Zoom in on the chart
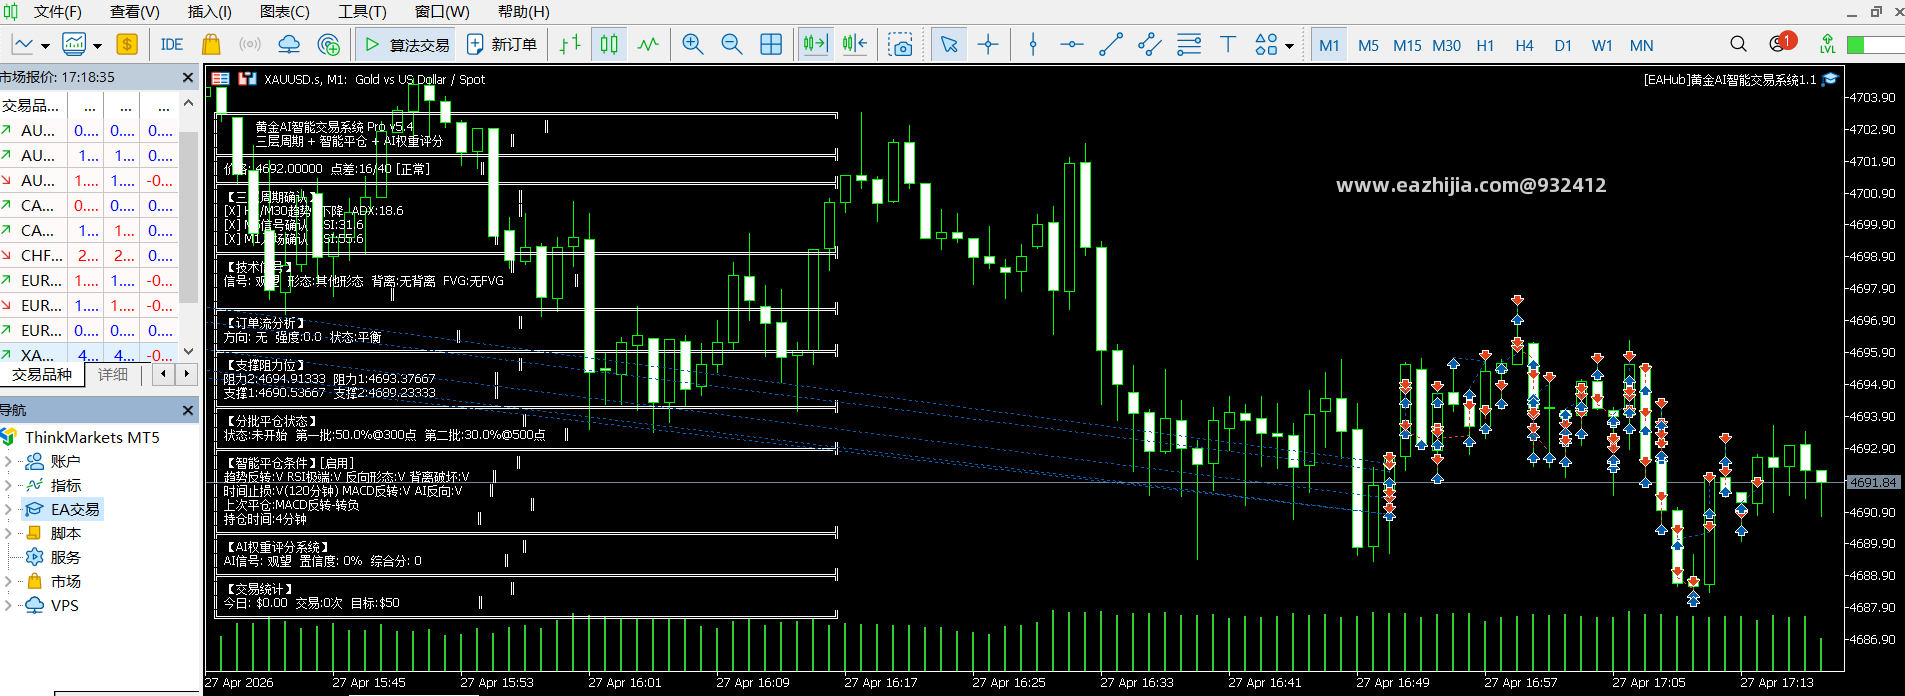This screenshot has width=1905, height=696. [693, 44]
